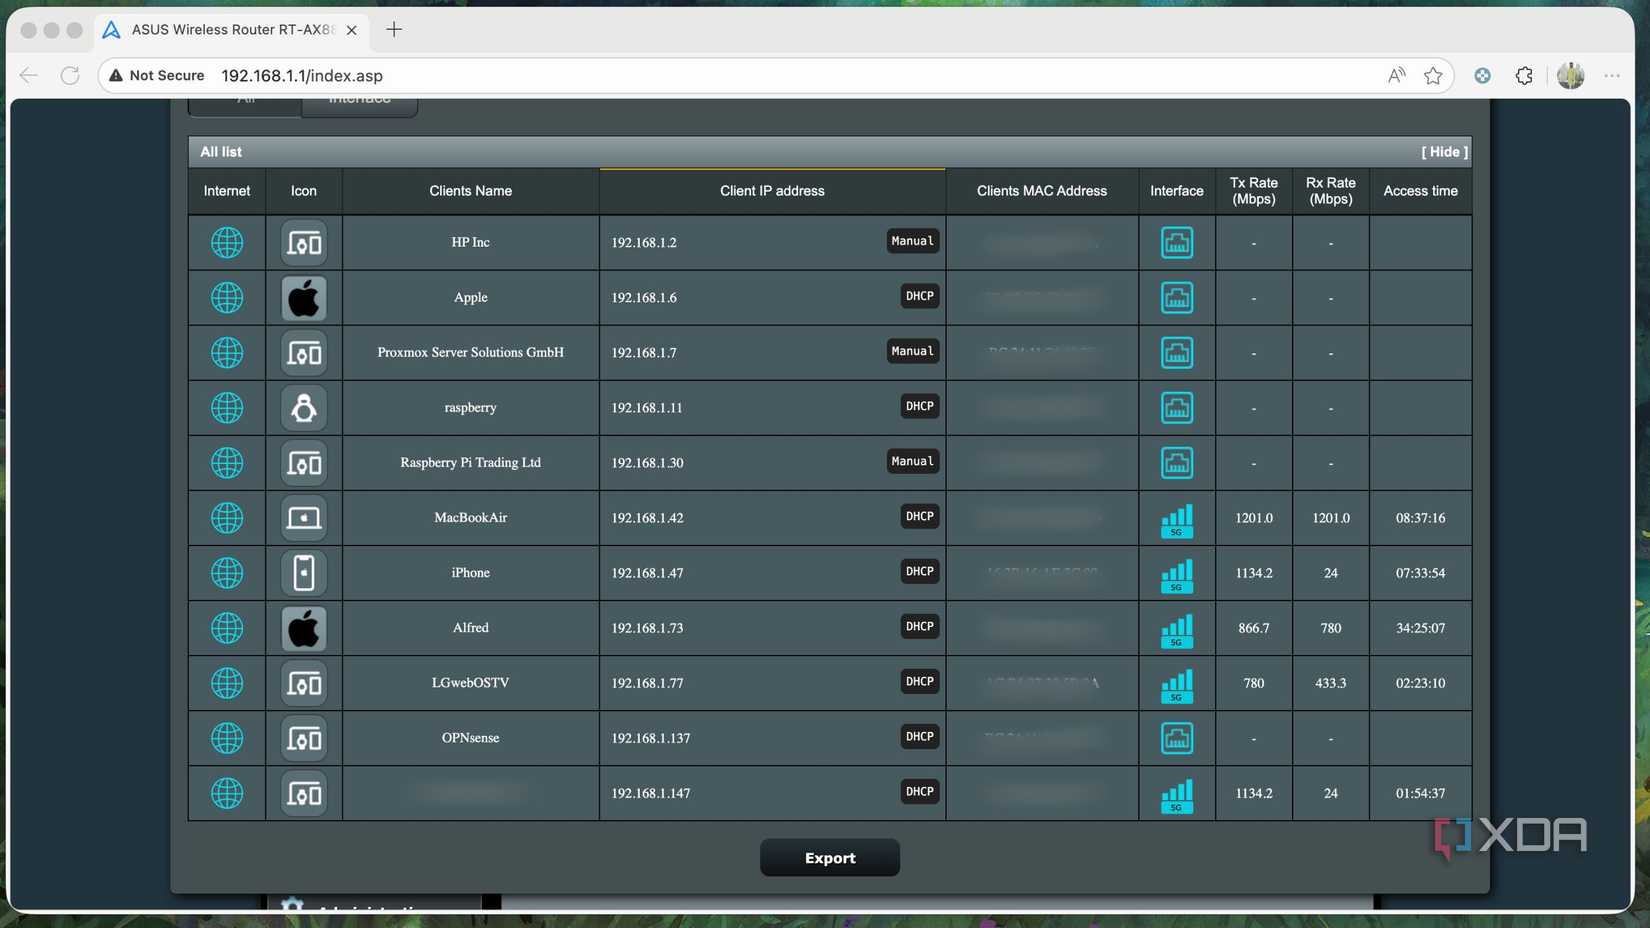Open the browser extensions menu

click(x=1524, y=75)
